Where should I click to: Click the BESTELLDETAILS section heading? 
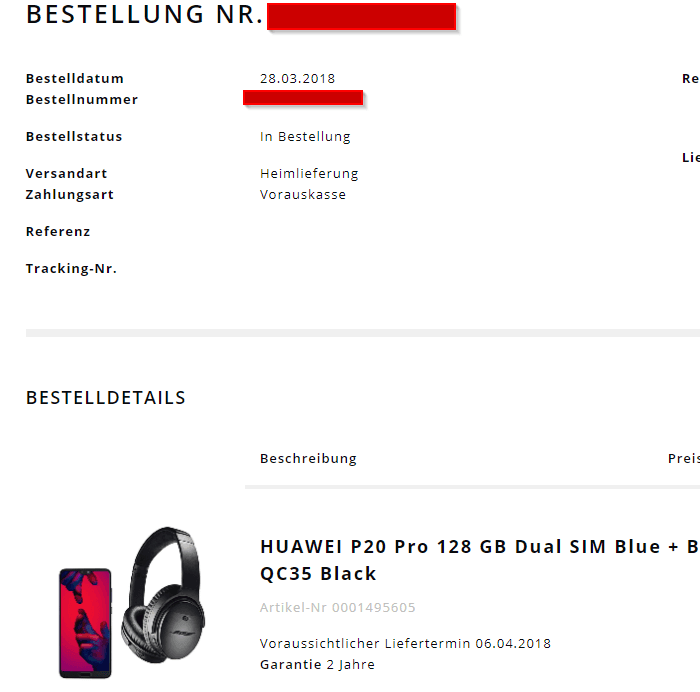coord(105,398)
